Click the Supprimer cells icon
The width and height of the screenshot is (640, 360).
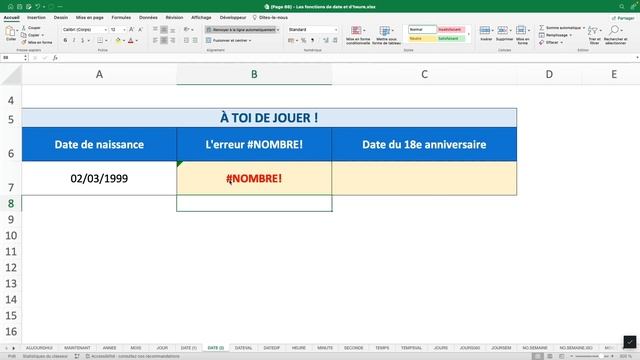503,30
